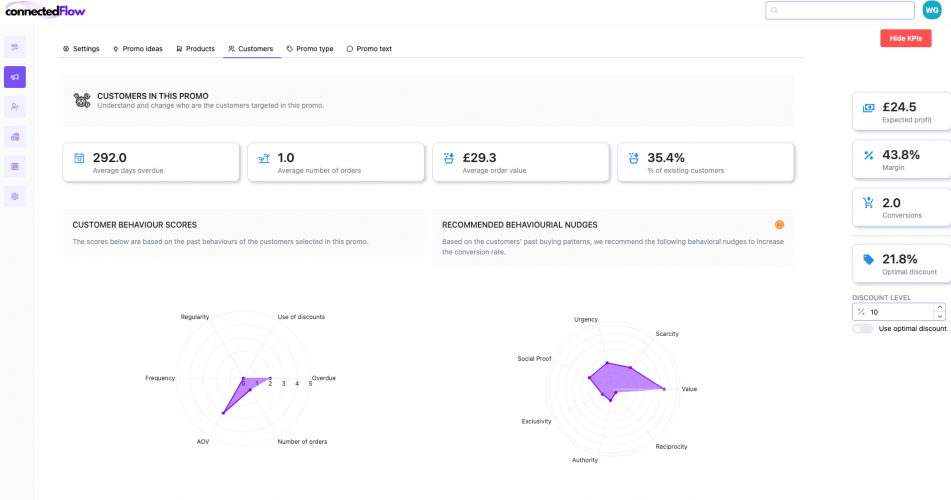Enable the Use optimal discount toggle
Screen dimensions: 951x500
(862, 328)
